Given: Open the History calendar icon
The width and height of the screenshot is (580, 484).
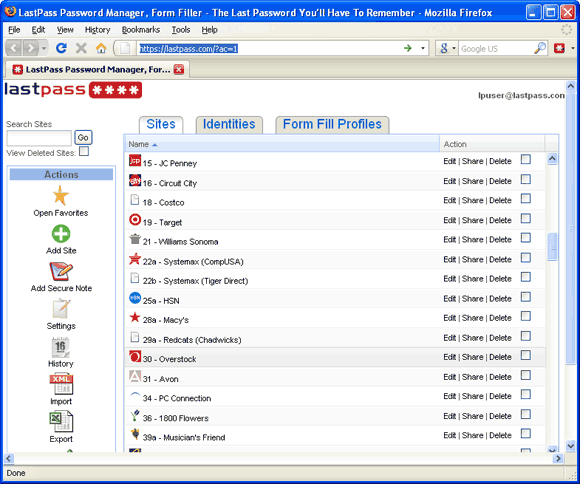Looking at the screenshot, I should [60, 347].
